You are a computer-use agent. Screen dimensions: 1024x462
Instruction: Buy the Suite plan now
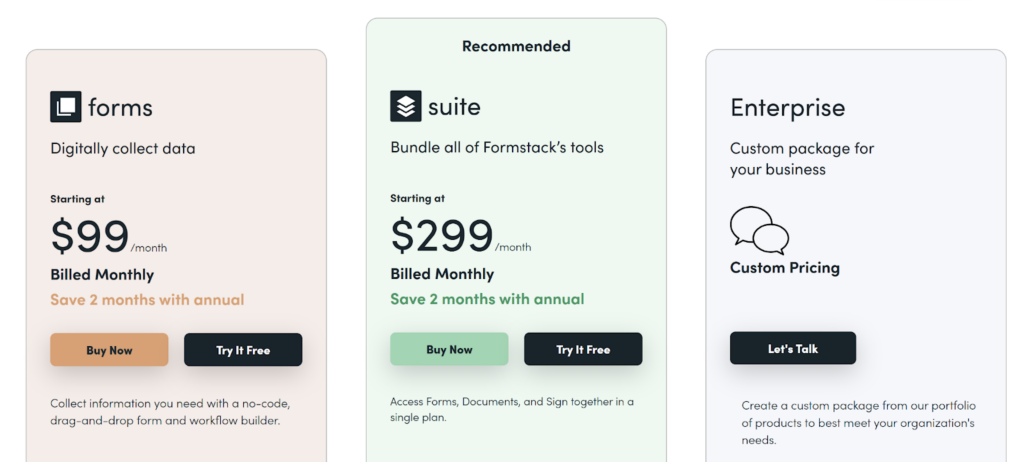449,349
